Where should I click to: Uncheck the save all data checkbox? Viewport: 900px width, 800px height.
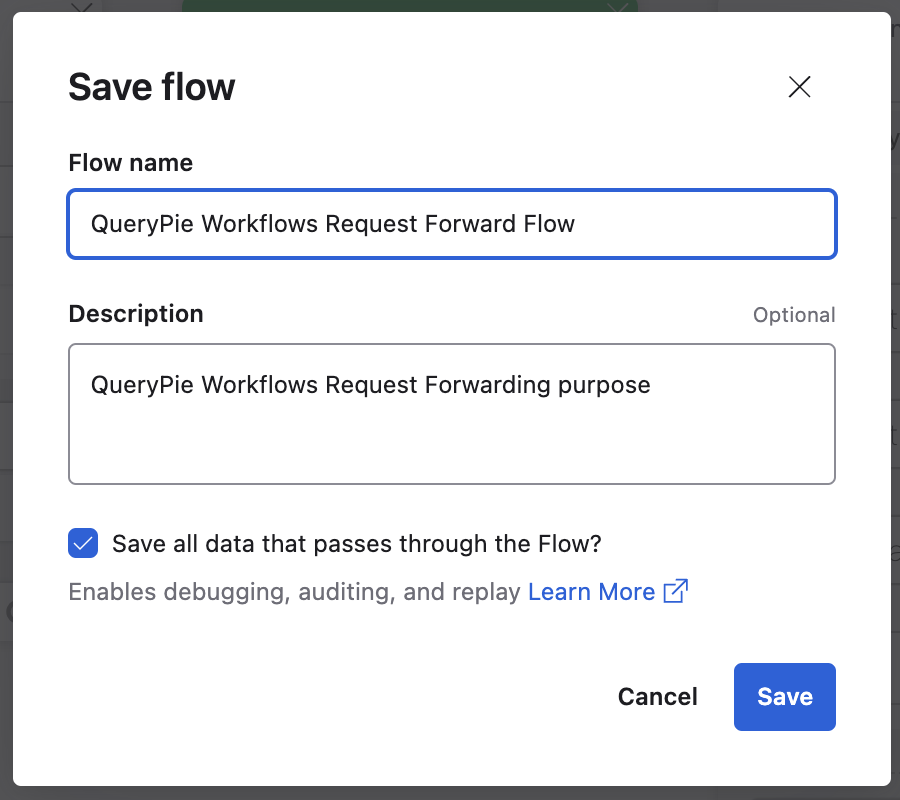point(83,544)
